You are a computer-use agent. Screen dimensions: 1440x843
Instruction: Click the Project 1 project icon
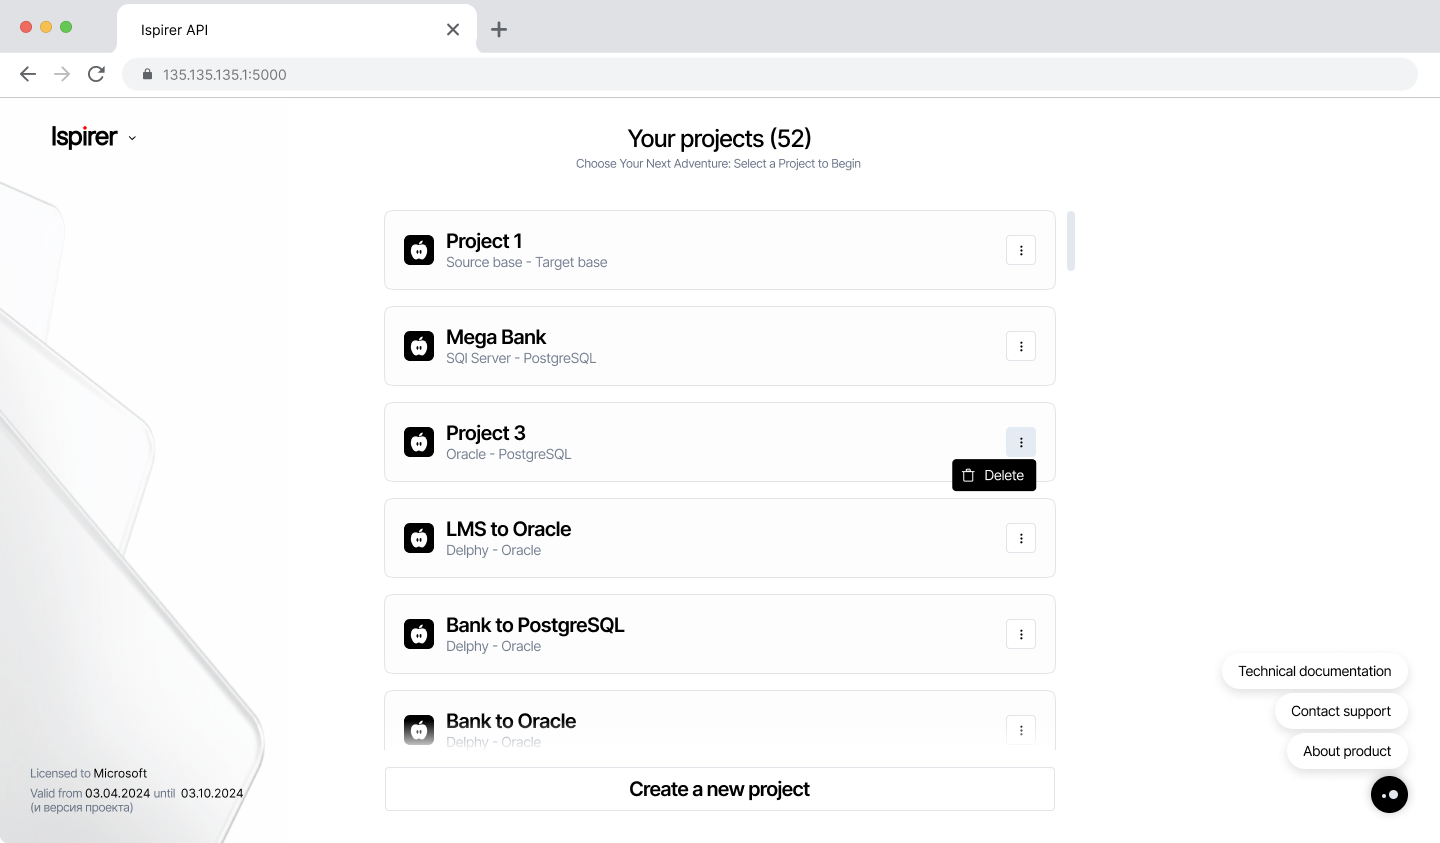point(418,249)
